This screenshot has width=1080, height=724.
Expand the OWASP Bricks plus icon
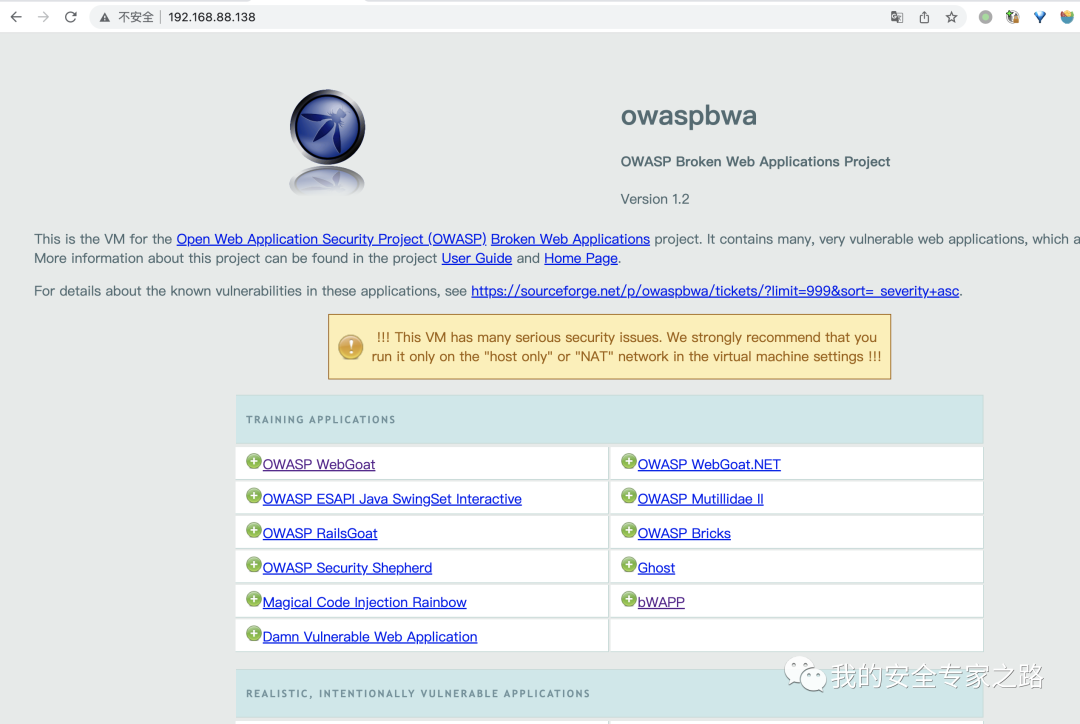(x=628, y=530)
